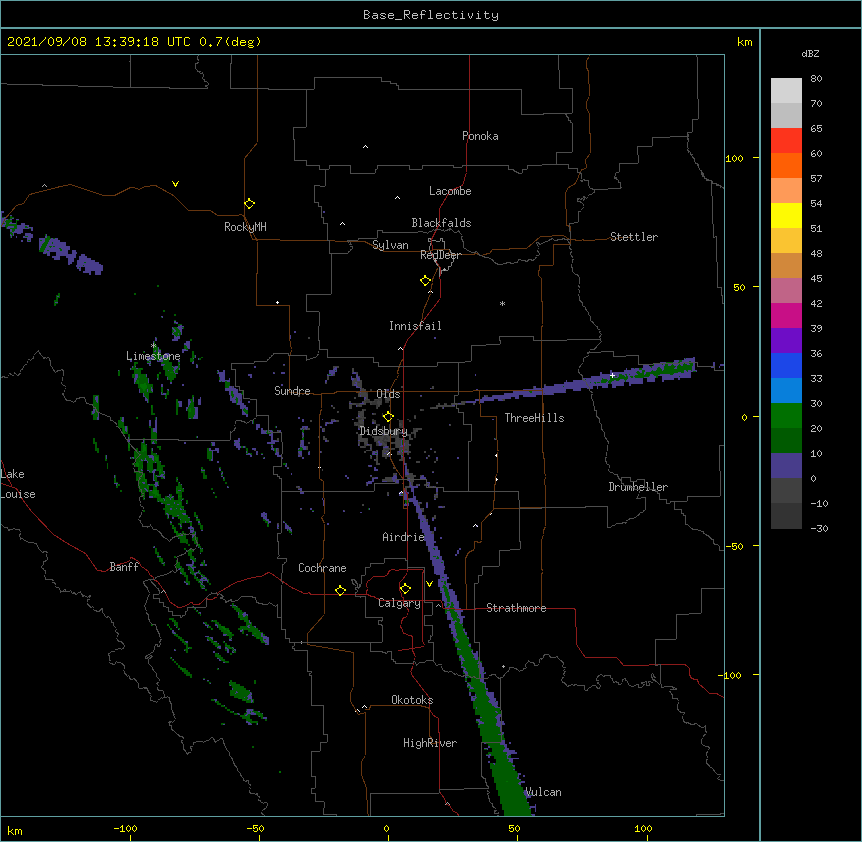Click the yellow diamond radar marker near Olds
862x842 pixels.
point(388,416)
